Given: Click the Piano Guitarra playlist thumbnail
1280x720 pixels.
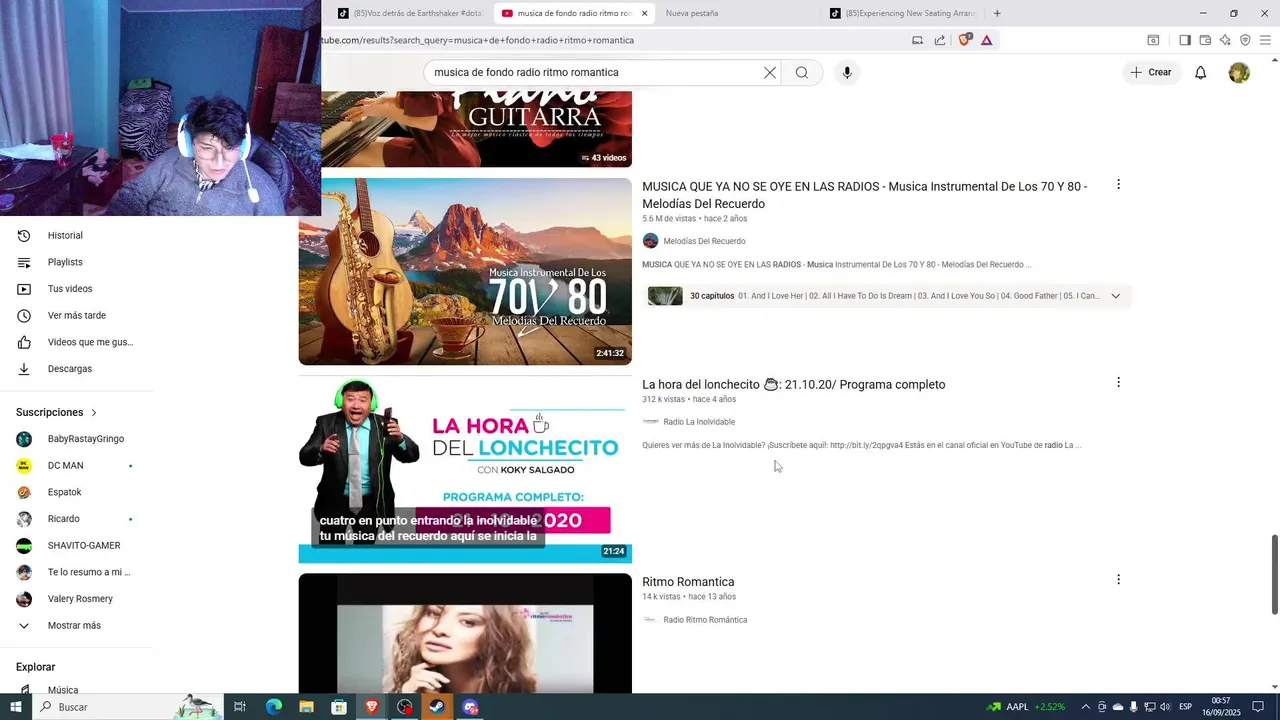Looking at the screenshot, I should [476, 129].
